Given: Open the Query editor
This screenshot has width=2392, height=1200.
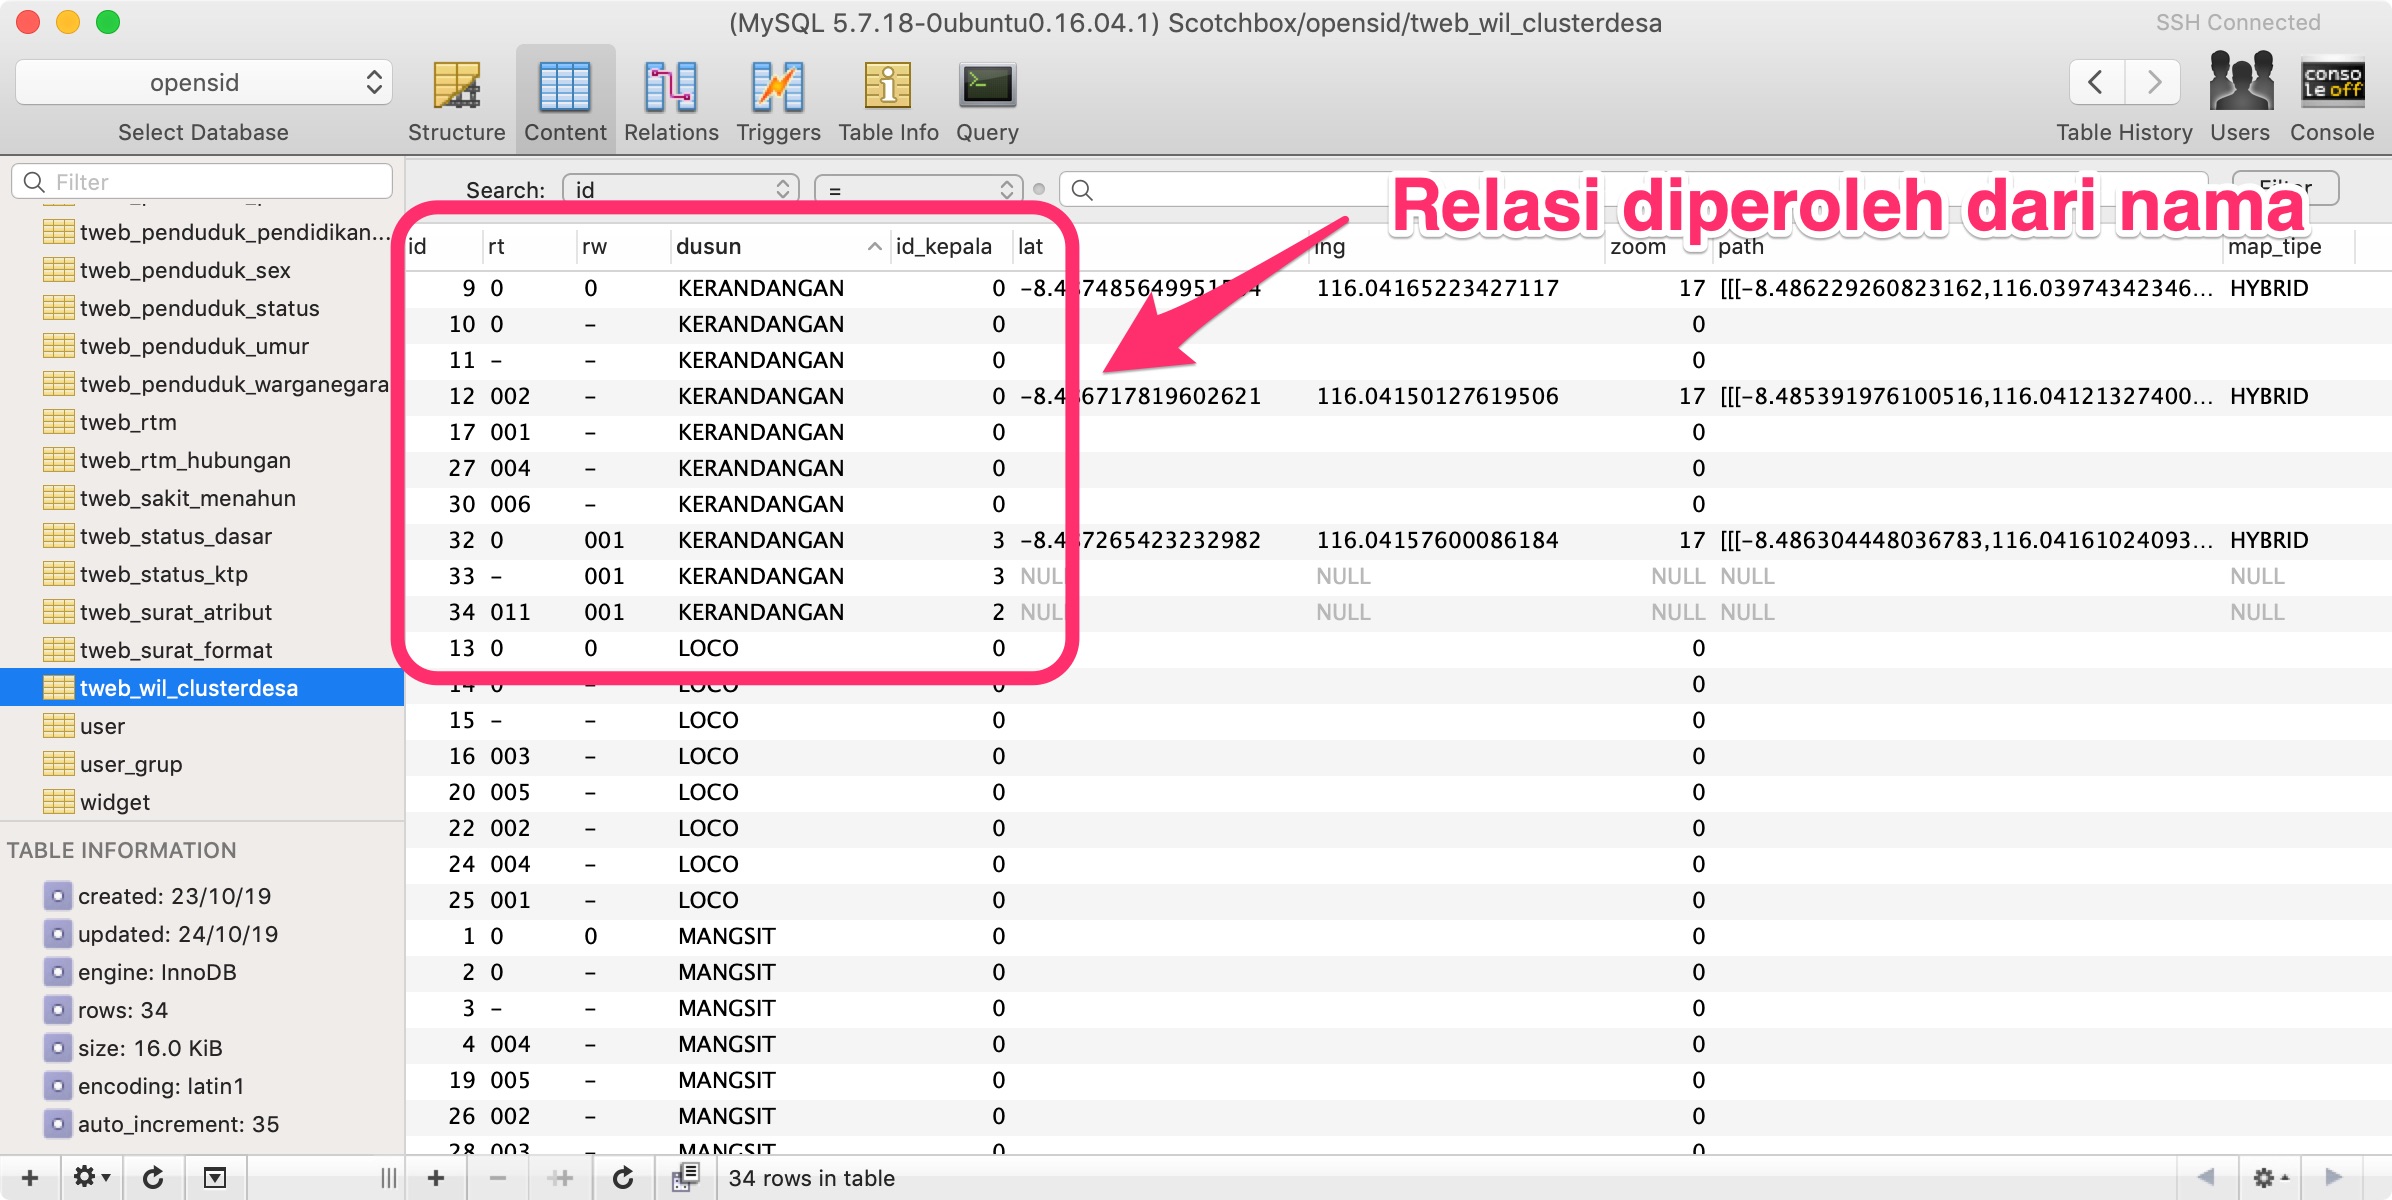Looking at the screenshot, I should click(986, 97).
